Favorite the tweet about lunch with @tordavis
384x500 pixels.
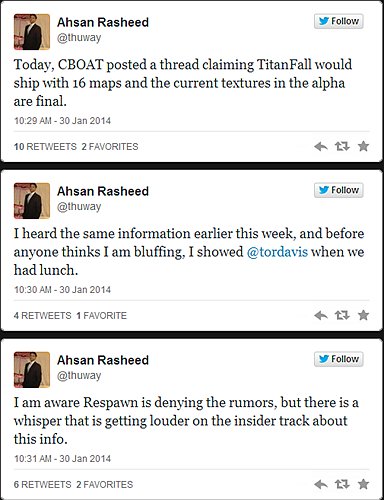363,315
